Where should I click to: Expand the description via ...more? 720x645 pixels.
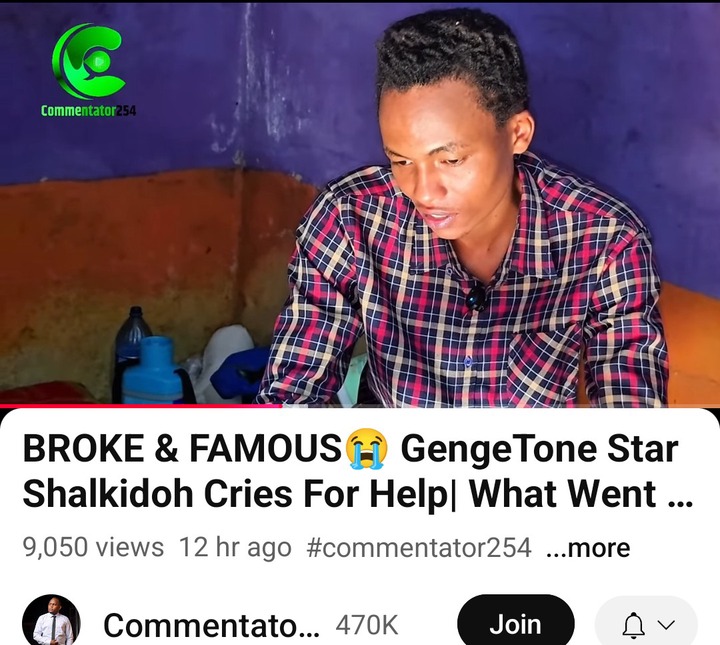[x=588, y=548]
